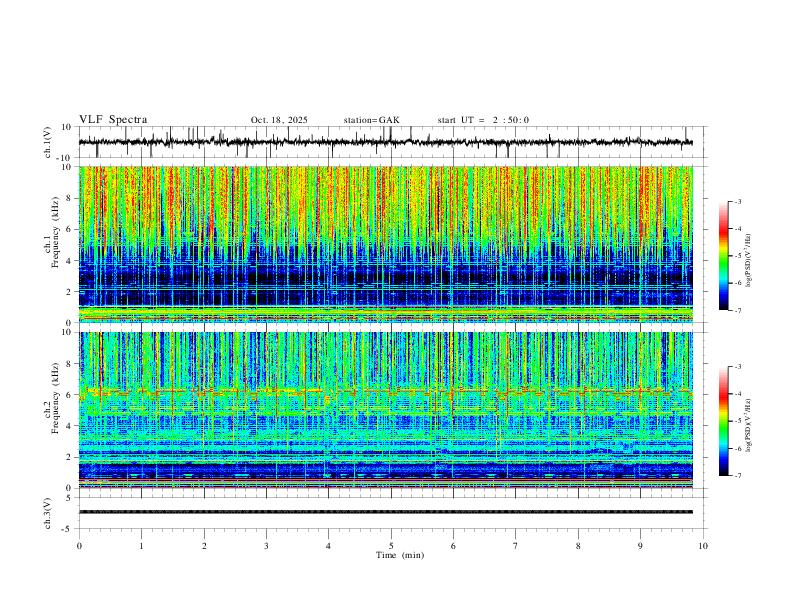Click the -7 label on bottom color bar
792x612 pixels.
click(737, 475)
